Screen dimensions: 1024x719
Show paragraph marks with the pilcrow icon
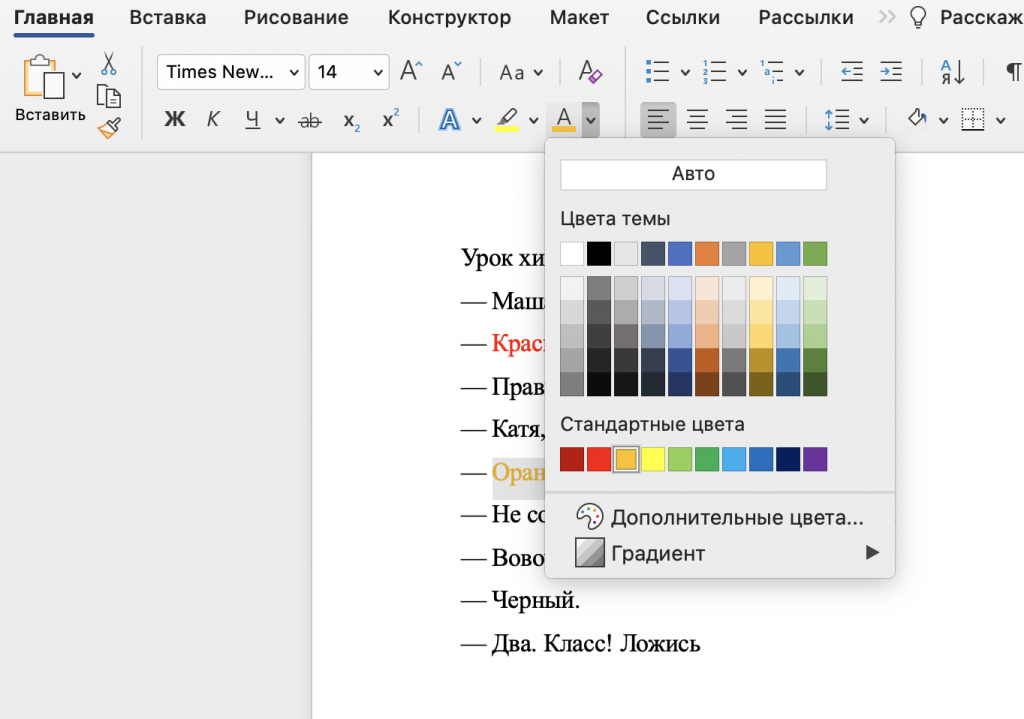tap(1014, 71)
